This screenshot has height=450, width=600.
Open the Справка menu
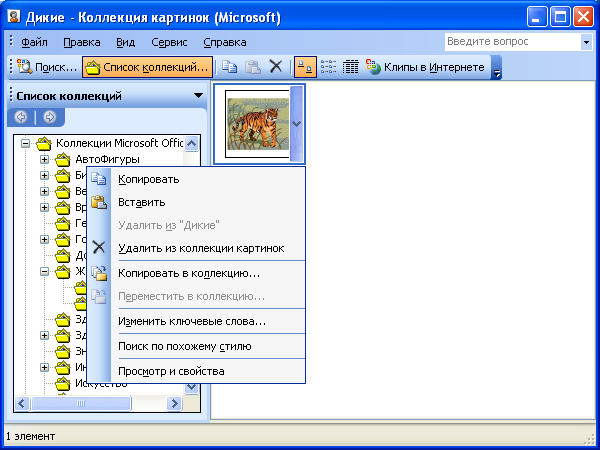click(225, 42)
